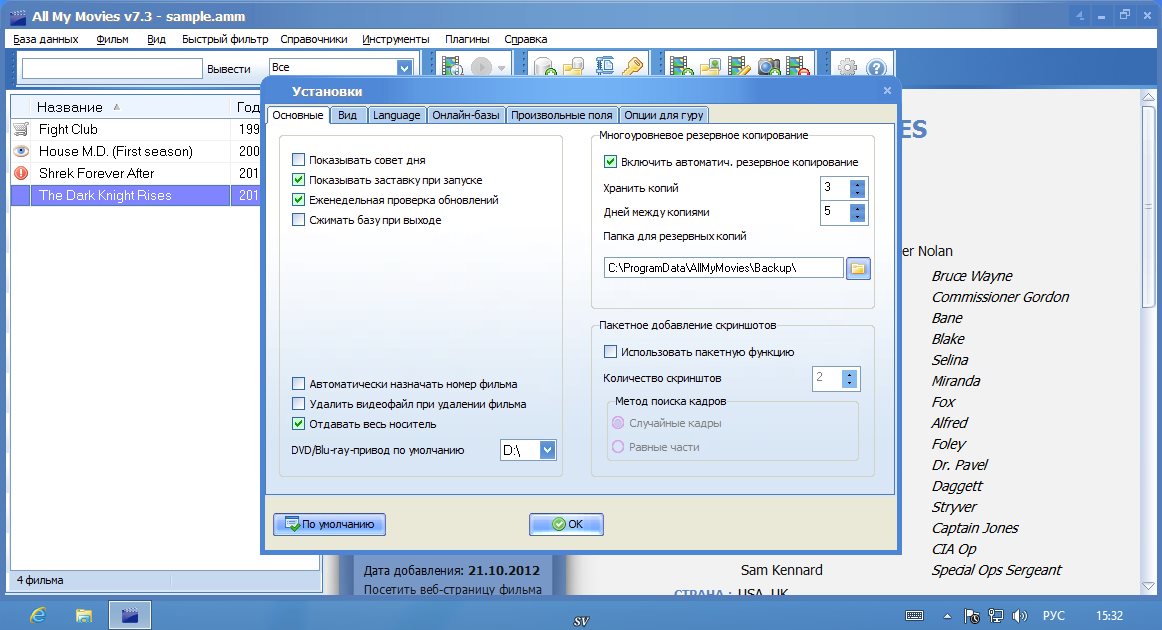
Task: Click the details pane vertical scrollbar
Action: (x=1148, y=342)
